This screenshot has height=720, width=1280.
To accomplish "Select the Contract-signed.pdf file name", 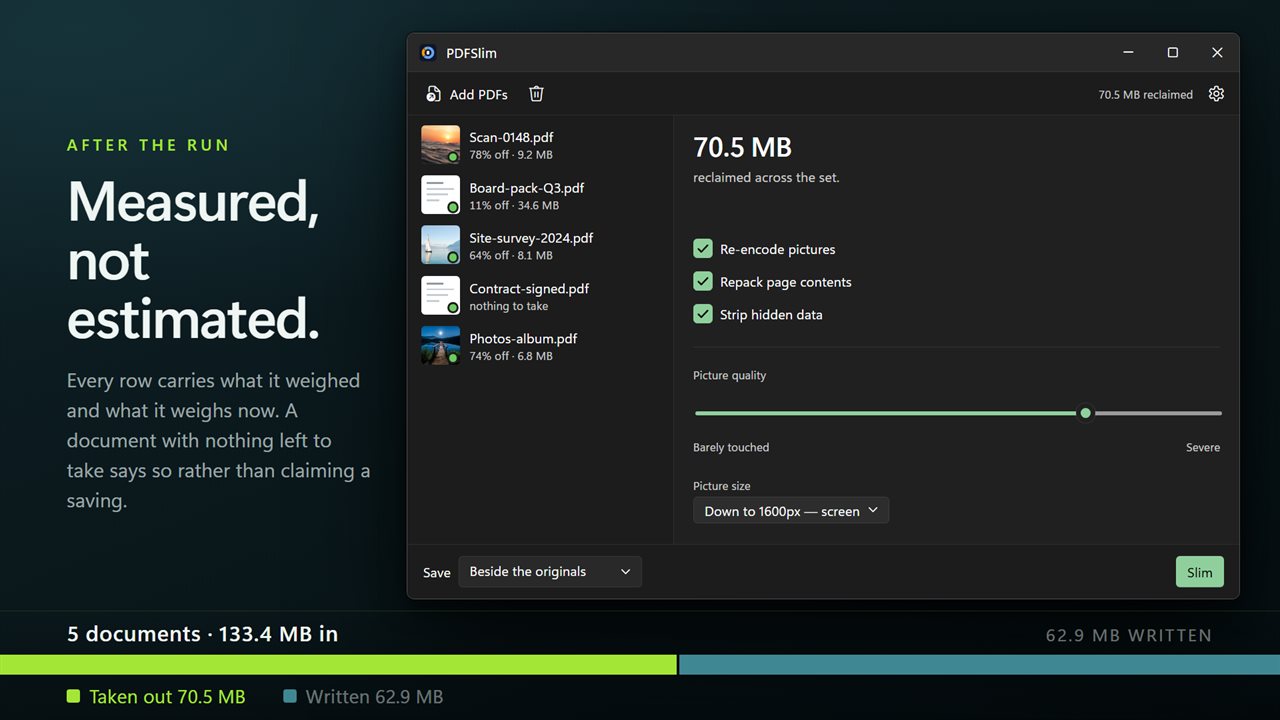I will tap(529, 288).
